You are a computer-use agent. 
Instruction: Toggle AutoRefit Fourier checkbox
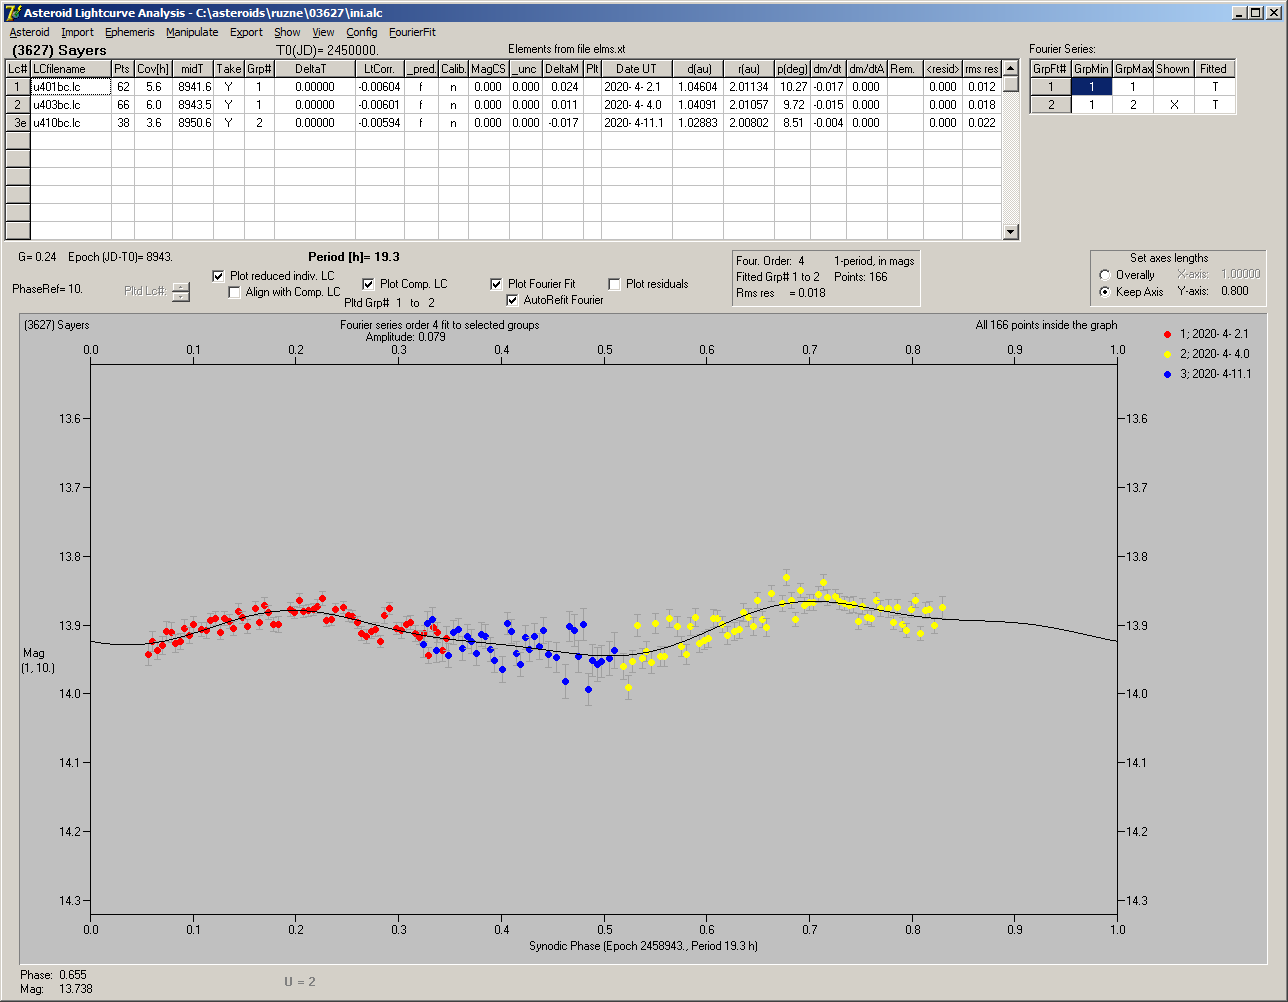(513, 300)
